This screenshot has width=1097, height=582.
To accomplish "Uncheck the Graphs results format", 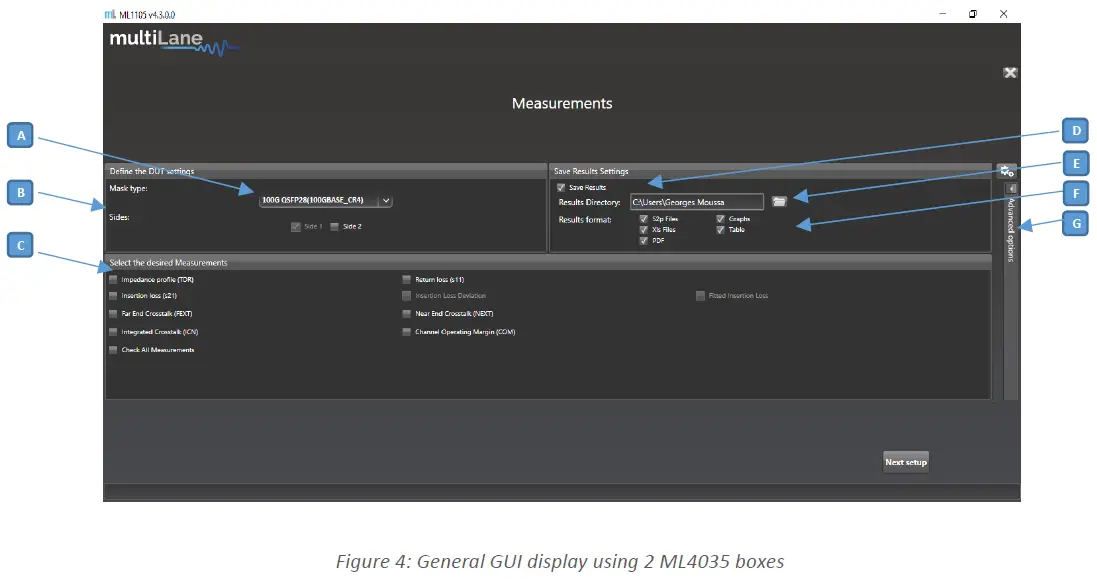I will (x=720, y=219).
